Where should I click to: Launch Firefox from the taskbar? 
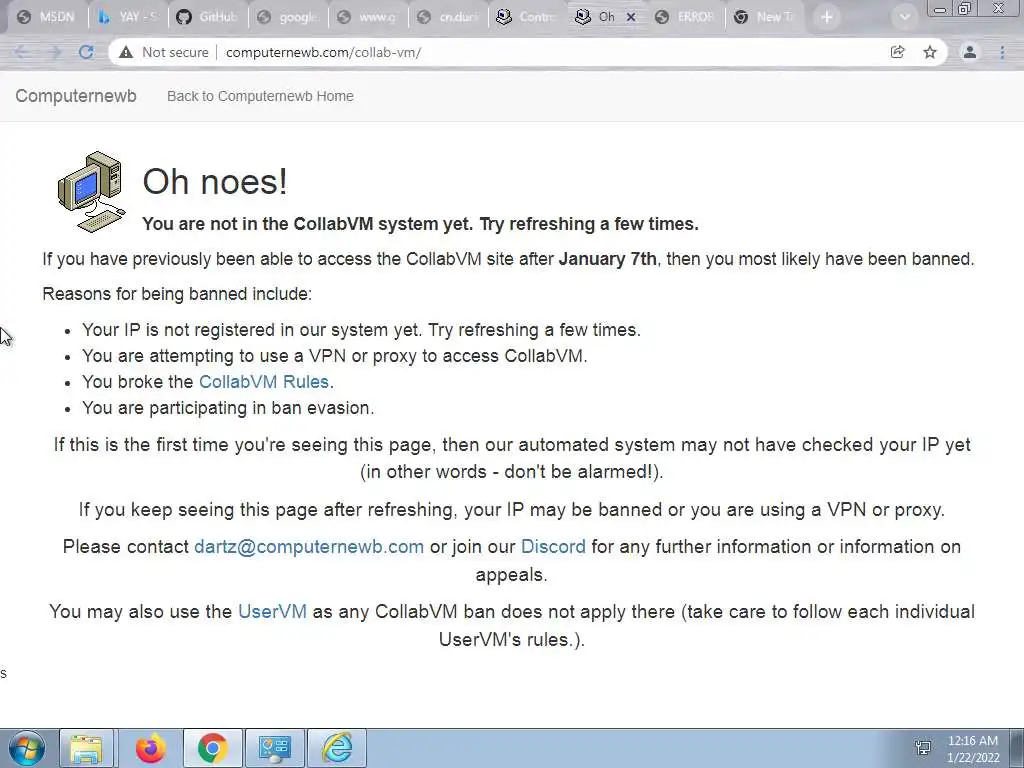(x=150, y=748)
